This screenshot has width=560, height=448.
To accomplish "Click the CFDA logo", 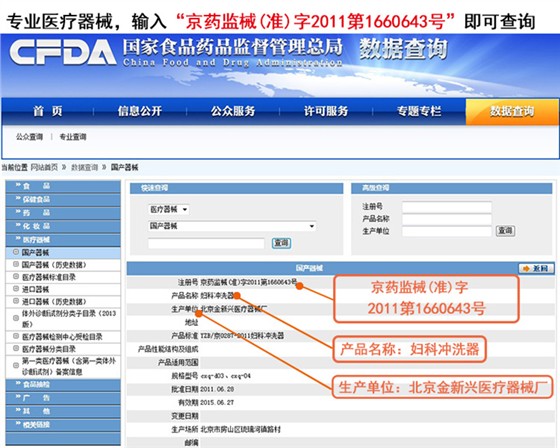I will [62, 52].
